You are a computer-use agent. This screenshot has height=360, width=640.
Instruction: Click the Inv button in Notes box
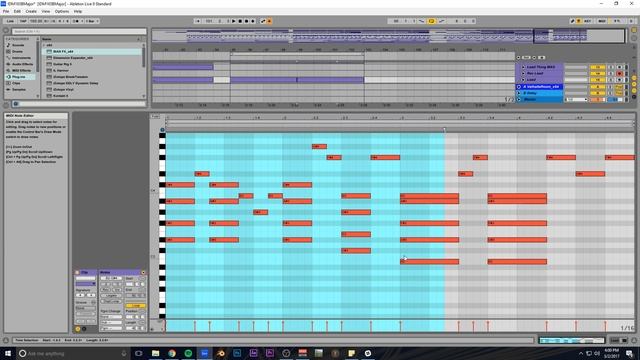pyautogui.click(x=116, y=290)
